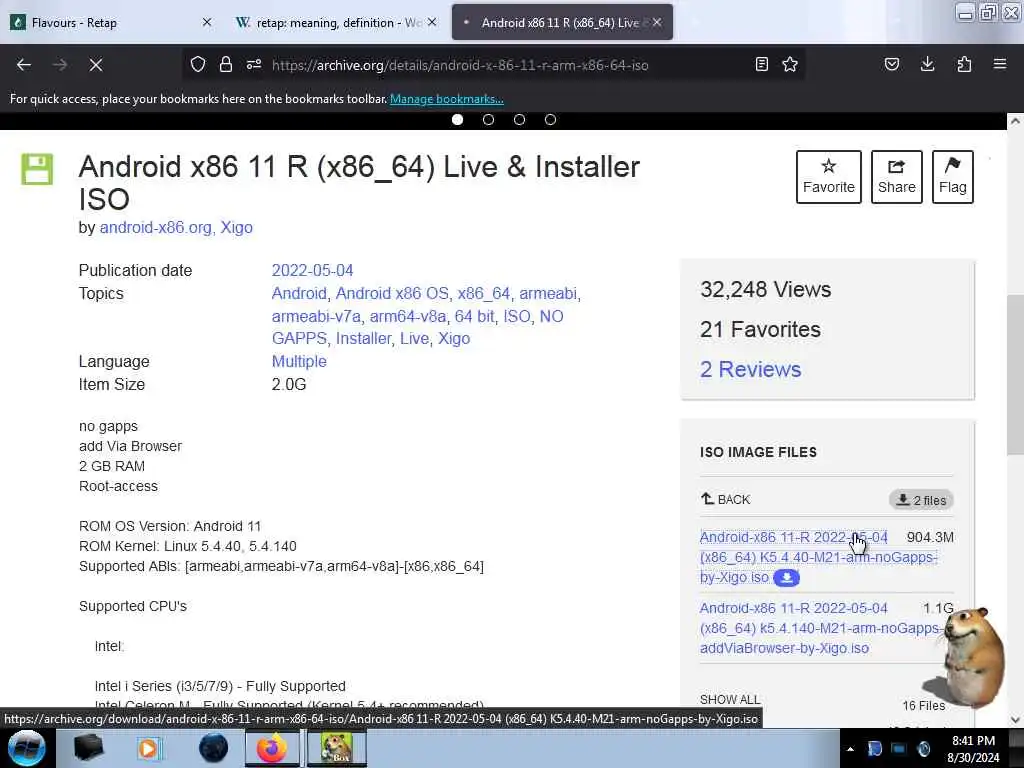This screenshot has height=768, width=1024.
Task: Bookmark this page with the star icon
Action: click(x=790, y=64)
